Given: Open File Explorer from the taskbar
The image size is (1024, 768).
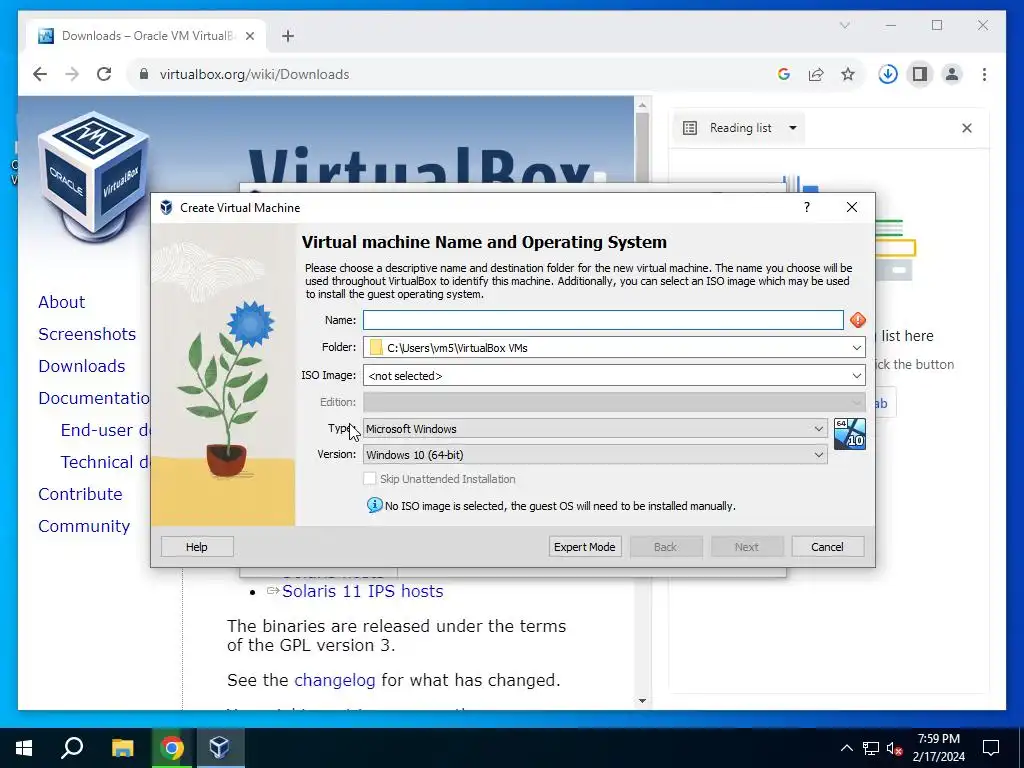Looking at the screenshot, I should pyautogui.click(x=122, y=748).
